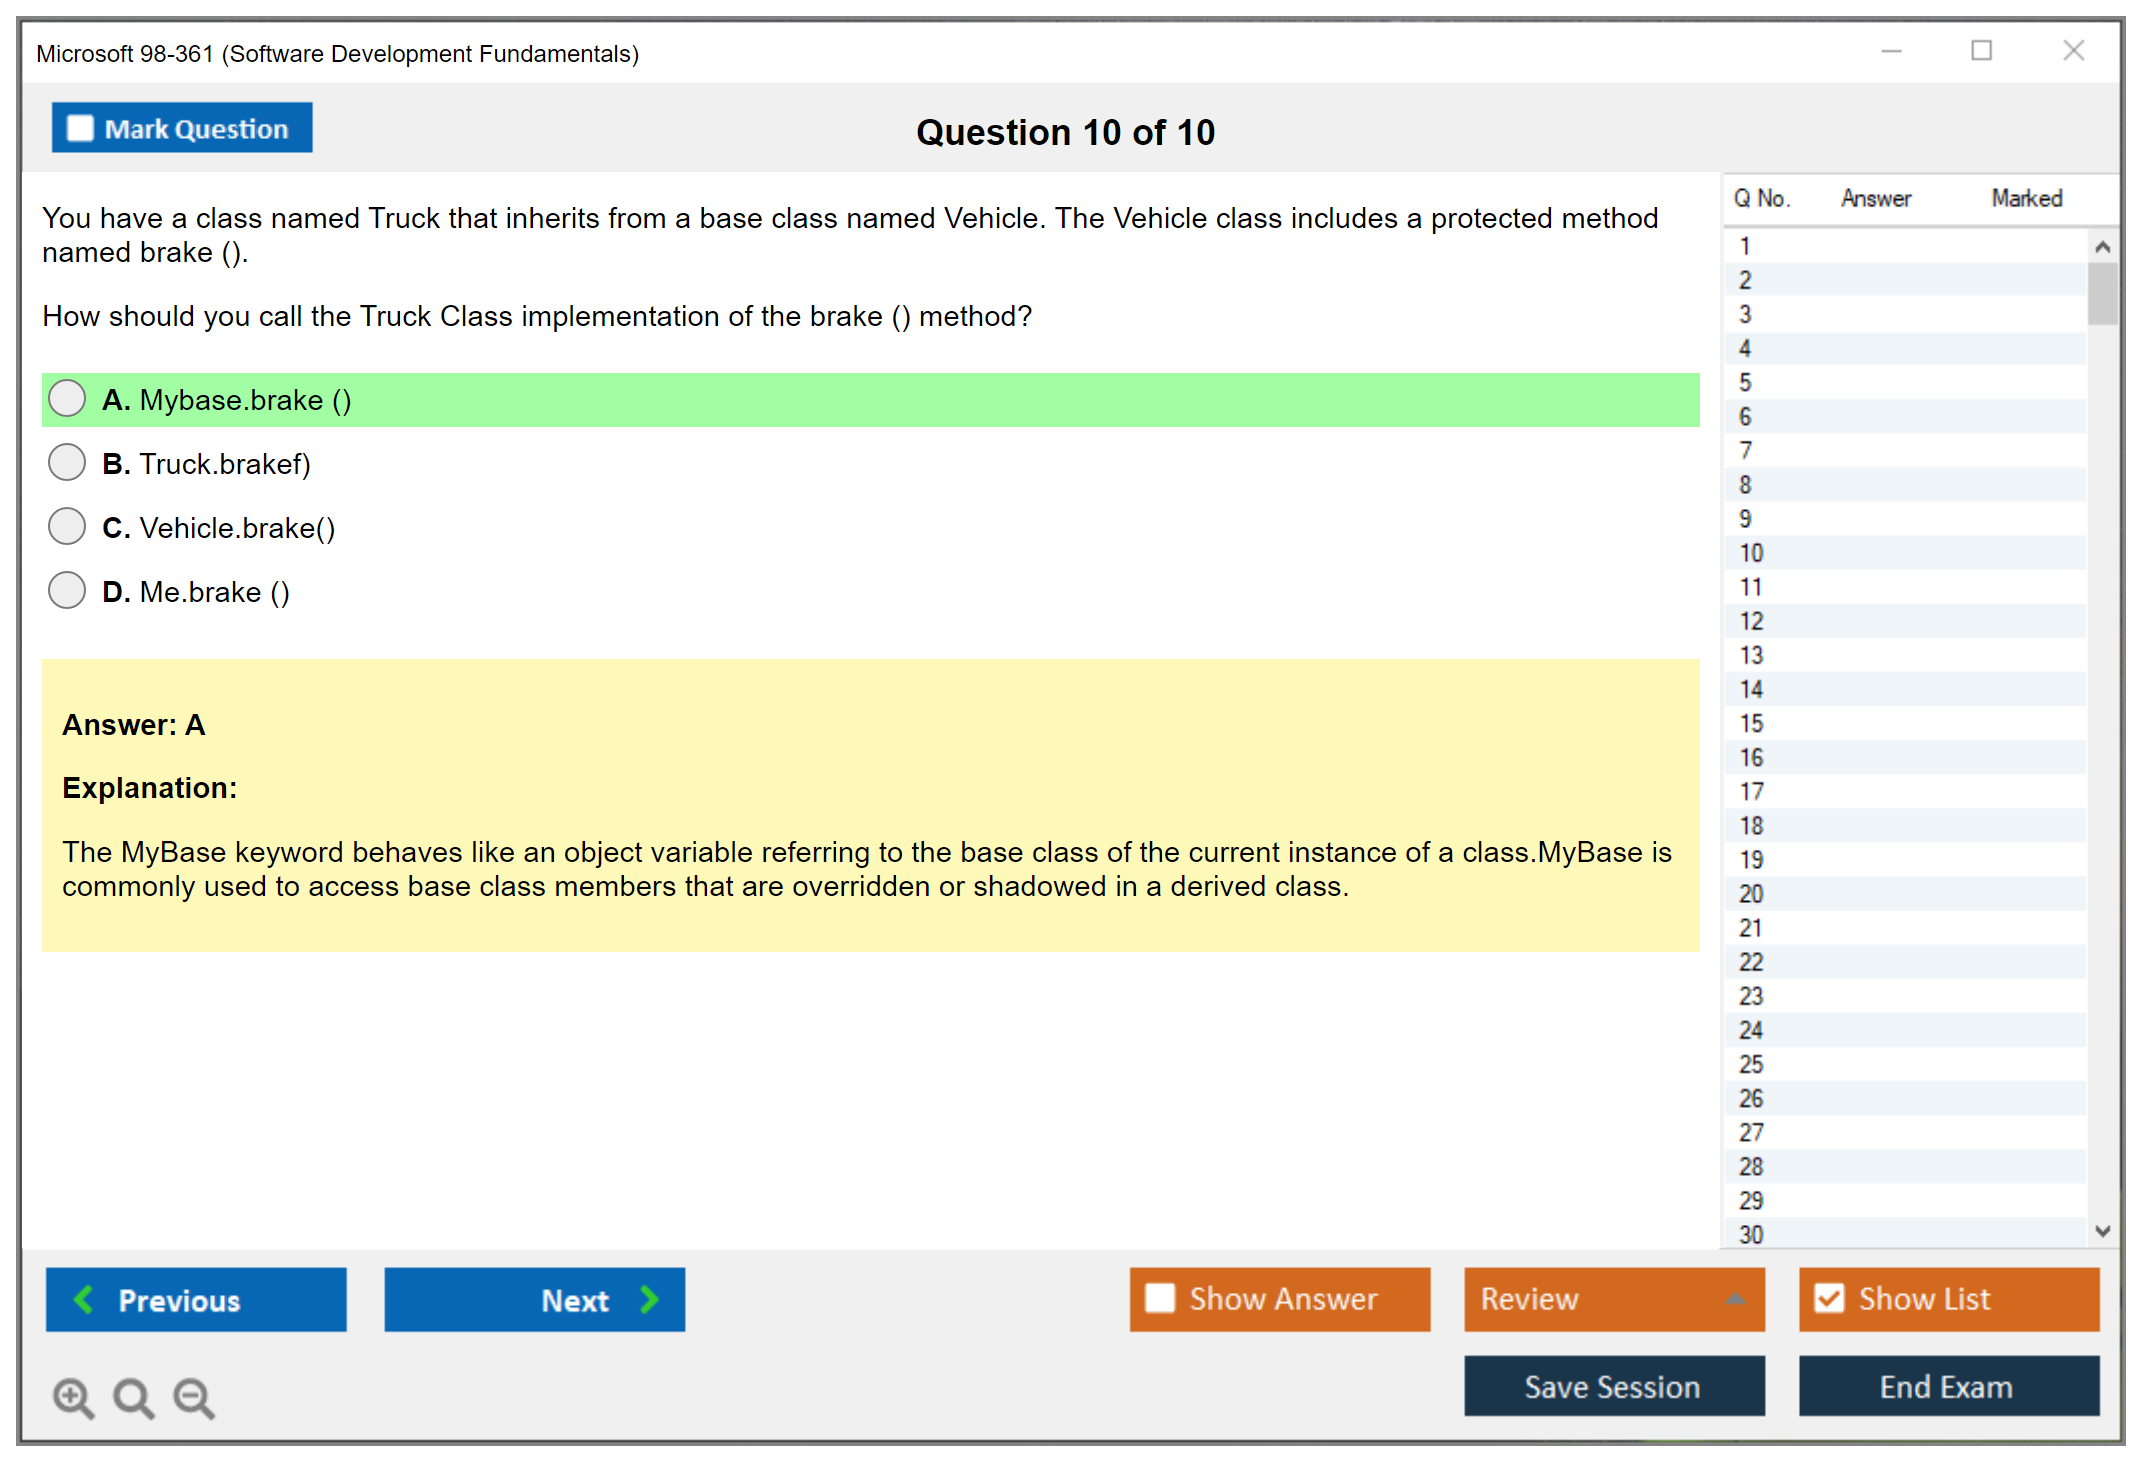Screen dimensions: 2150x1470
Task: Toggle the Show Answer checkbox
Action: tap(1160, 1298)
